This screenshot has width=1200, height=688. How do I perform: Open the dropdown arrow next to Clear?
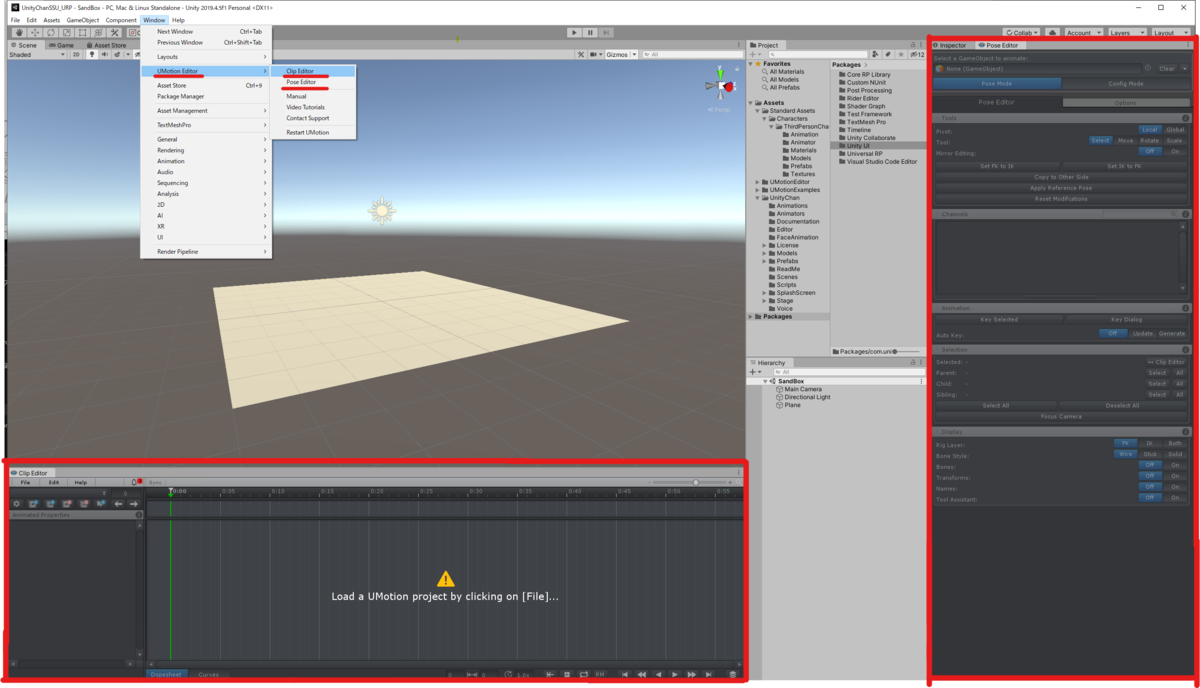point(1184,69)
